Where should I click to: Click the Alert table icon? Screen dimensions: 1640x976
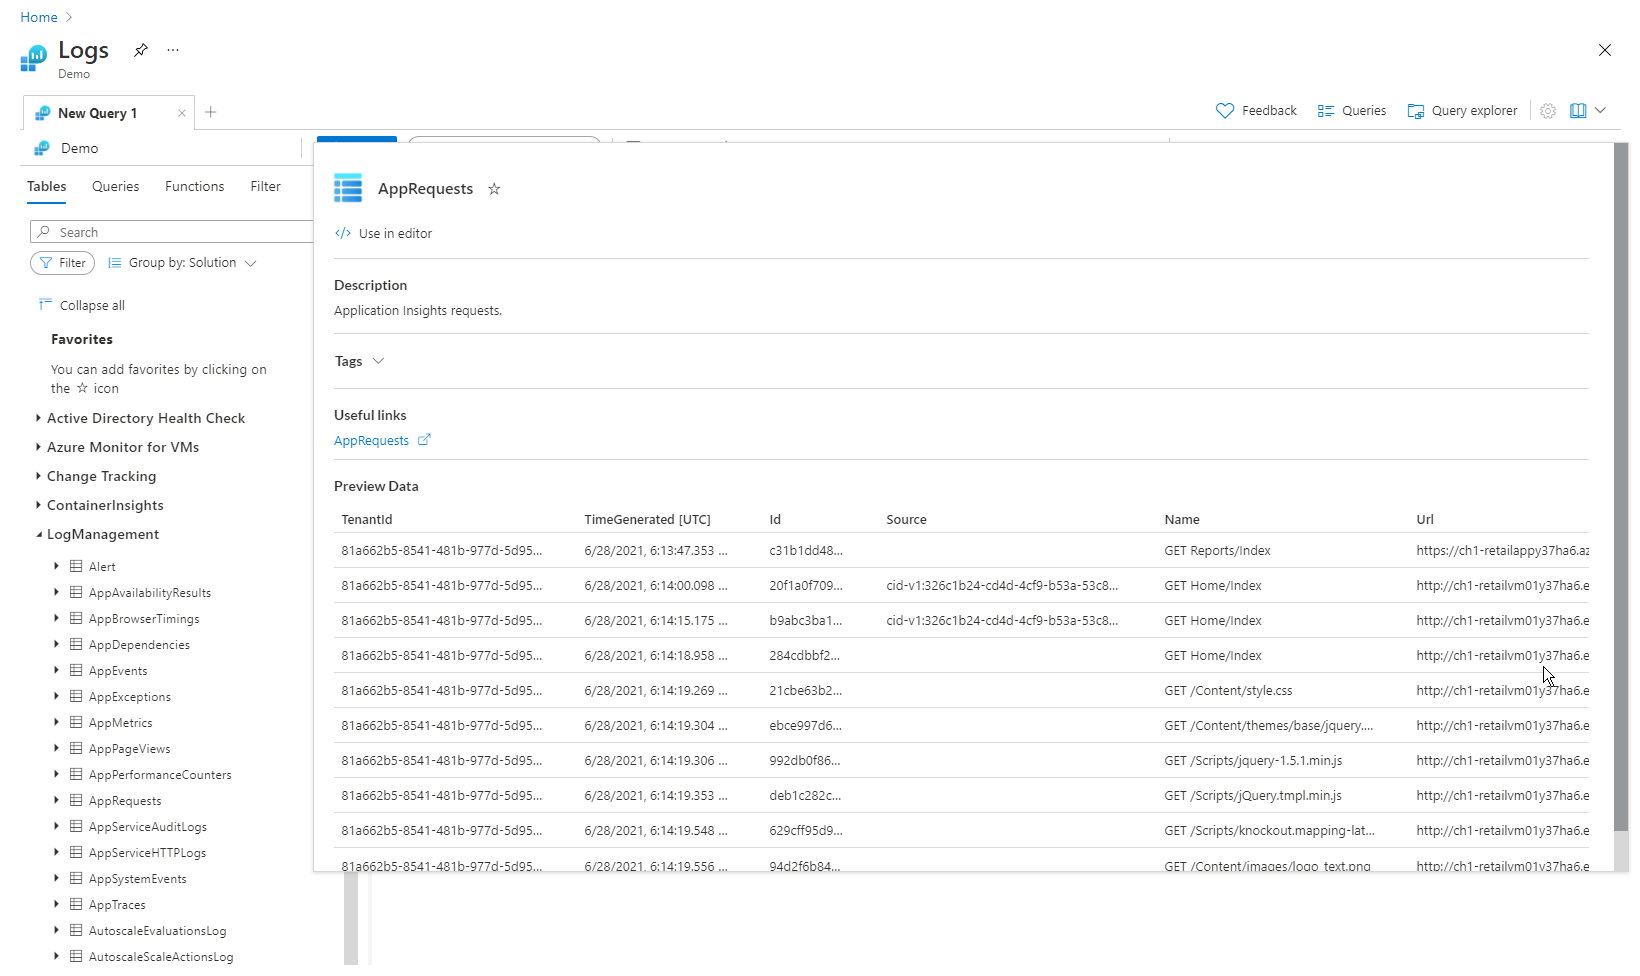pos(76,566)
